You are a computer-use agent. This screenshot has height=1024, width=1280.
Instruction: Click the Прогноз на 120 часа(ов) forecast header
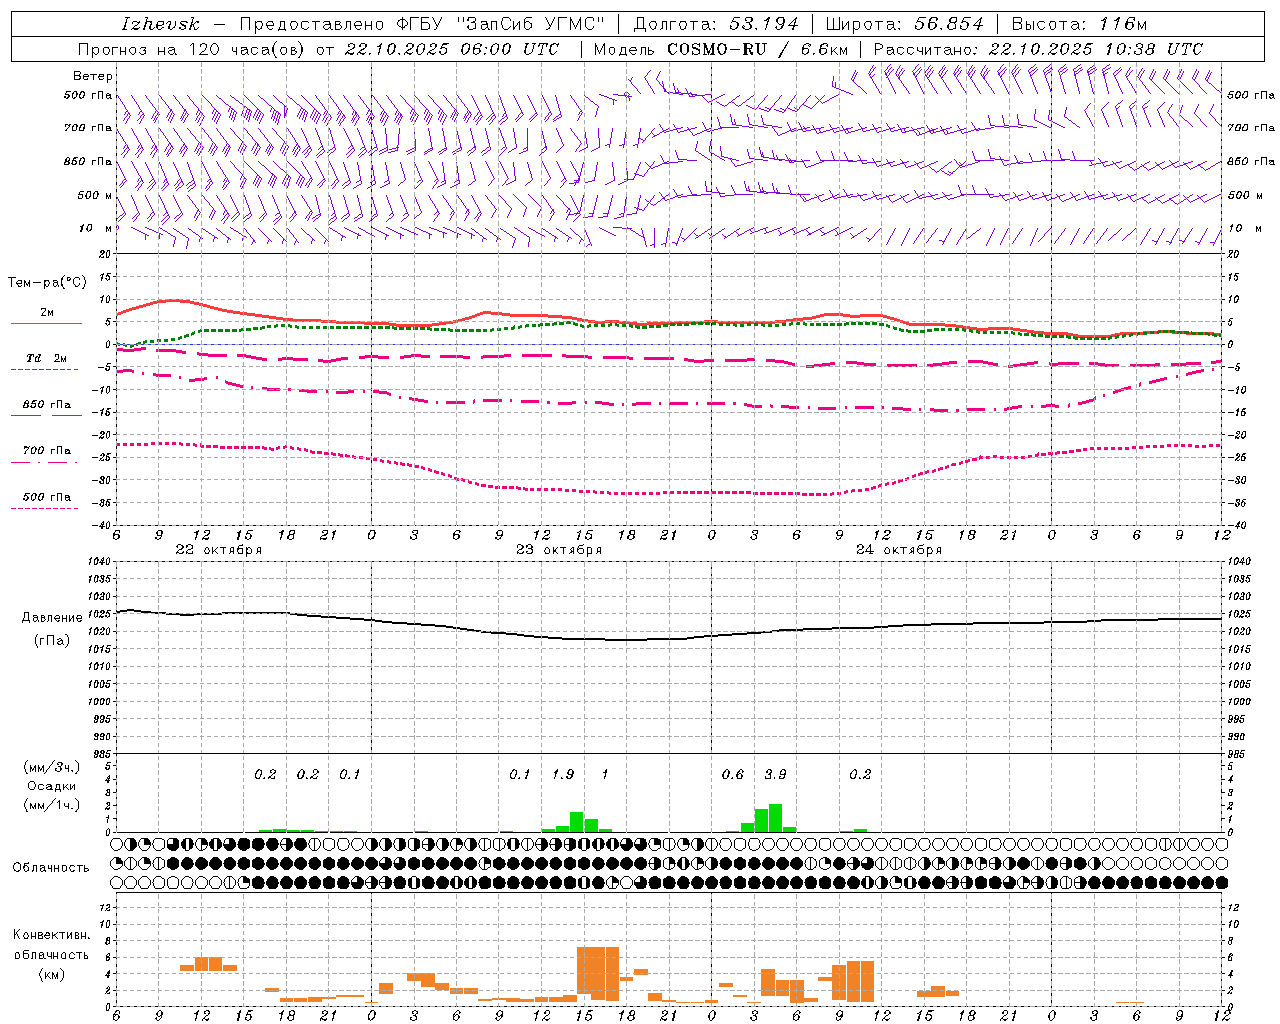[192, 49]
